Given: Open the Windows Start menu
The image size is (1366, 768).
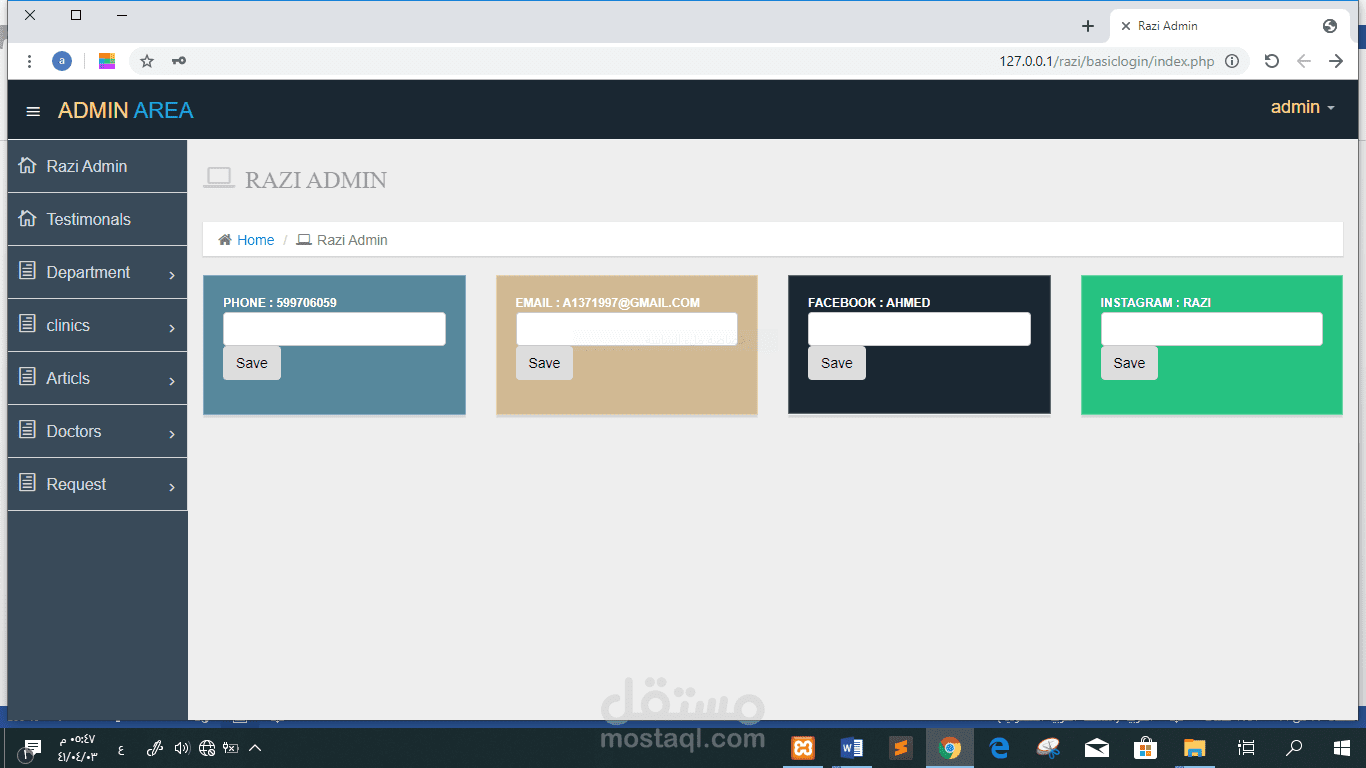Looking at the screenshot, I should [x=1342, y=748].
